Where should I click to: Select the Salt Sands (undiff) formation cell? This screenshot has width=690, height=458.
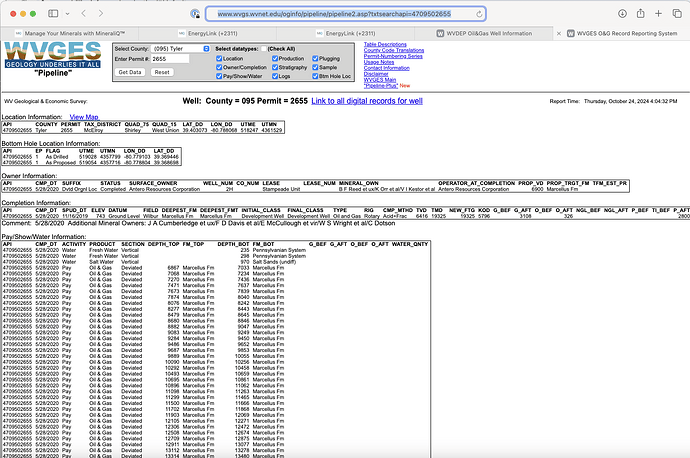point(274,262)
